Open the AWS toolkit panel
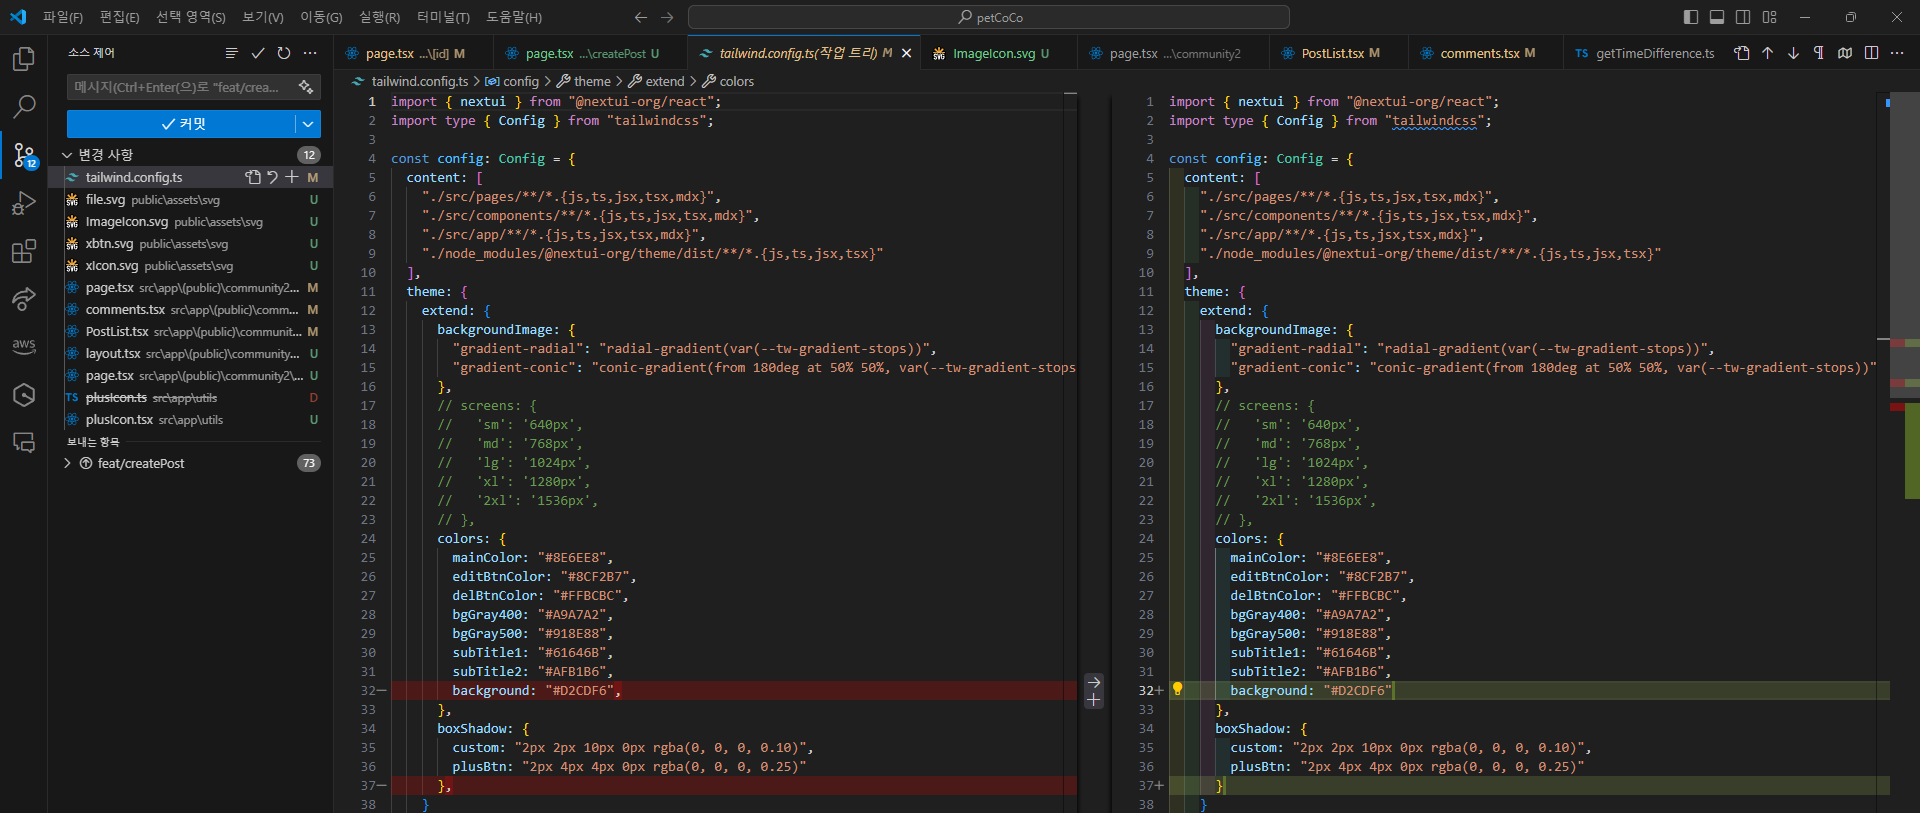 click(x=23, y=346)
